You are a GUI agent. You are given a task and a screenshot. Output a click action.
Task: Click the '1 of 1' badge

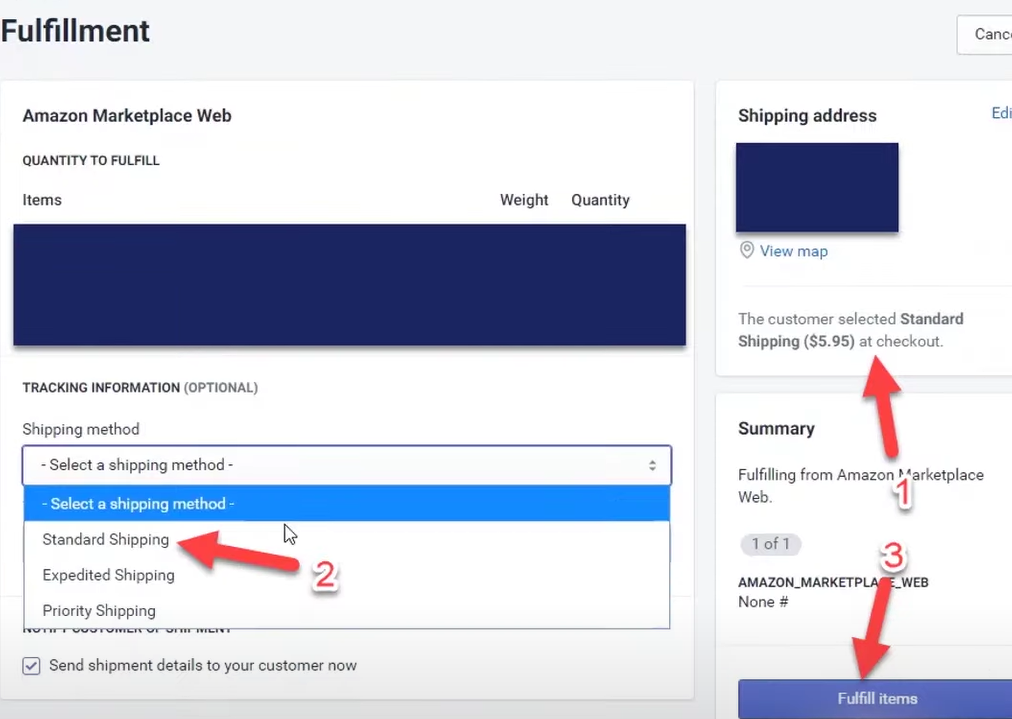[x=771, y=543]
